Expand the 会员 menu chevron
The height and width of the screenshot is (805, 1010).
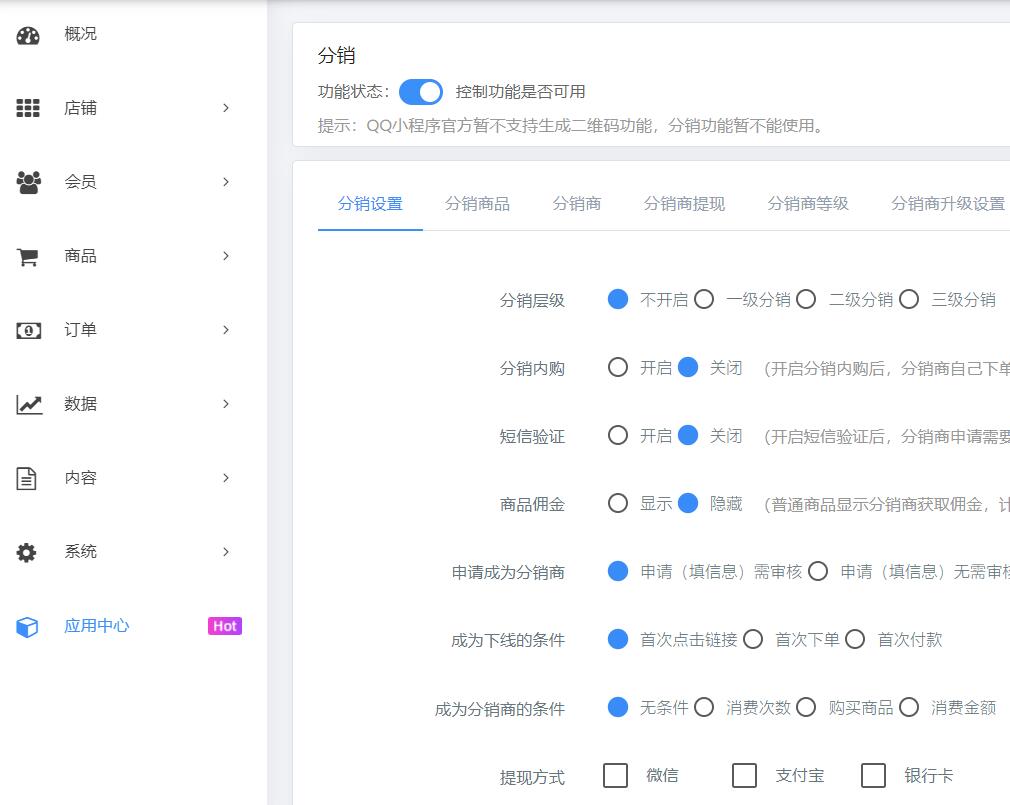(x=226, y=182)
